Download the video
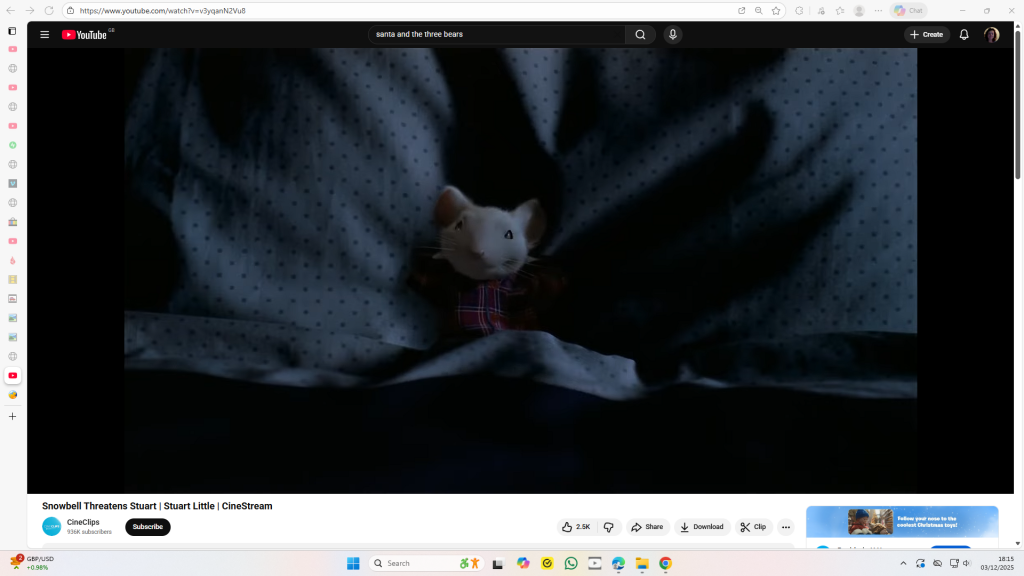1024x576 pixels. (x=702, y=527)
